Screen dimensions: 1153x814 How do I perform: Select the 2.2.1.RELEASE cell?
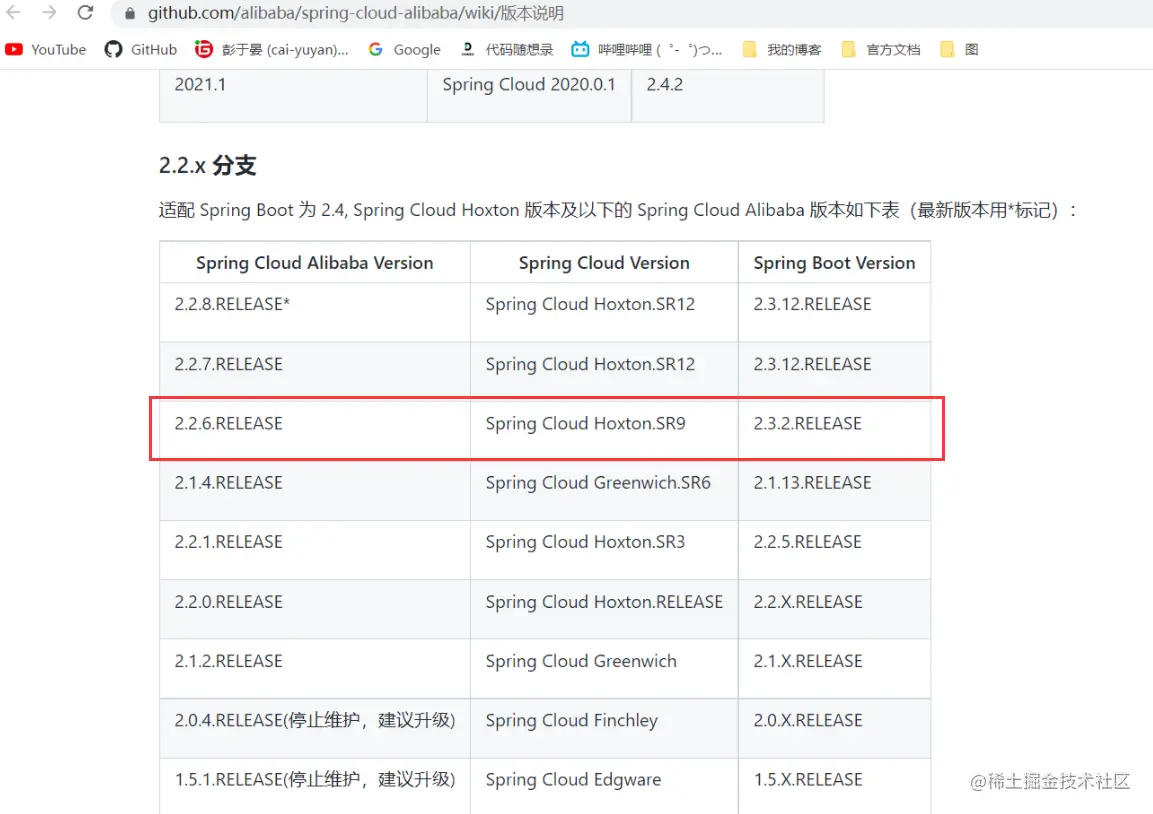315,549
